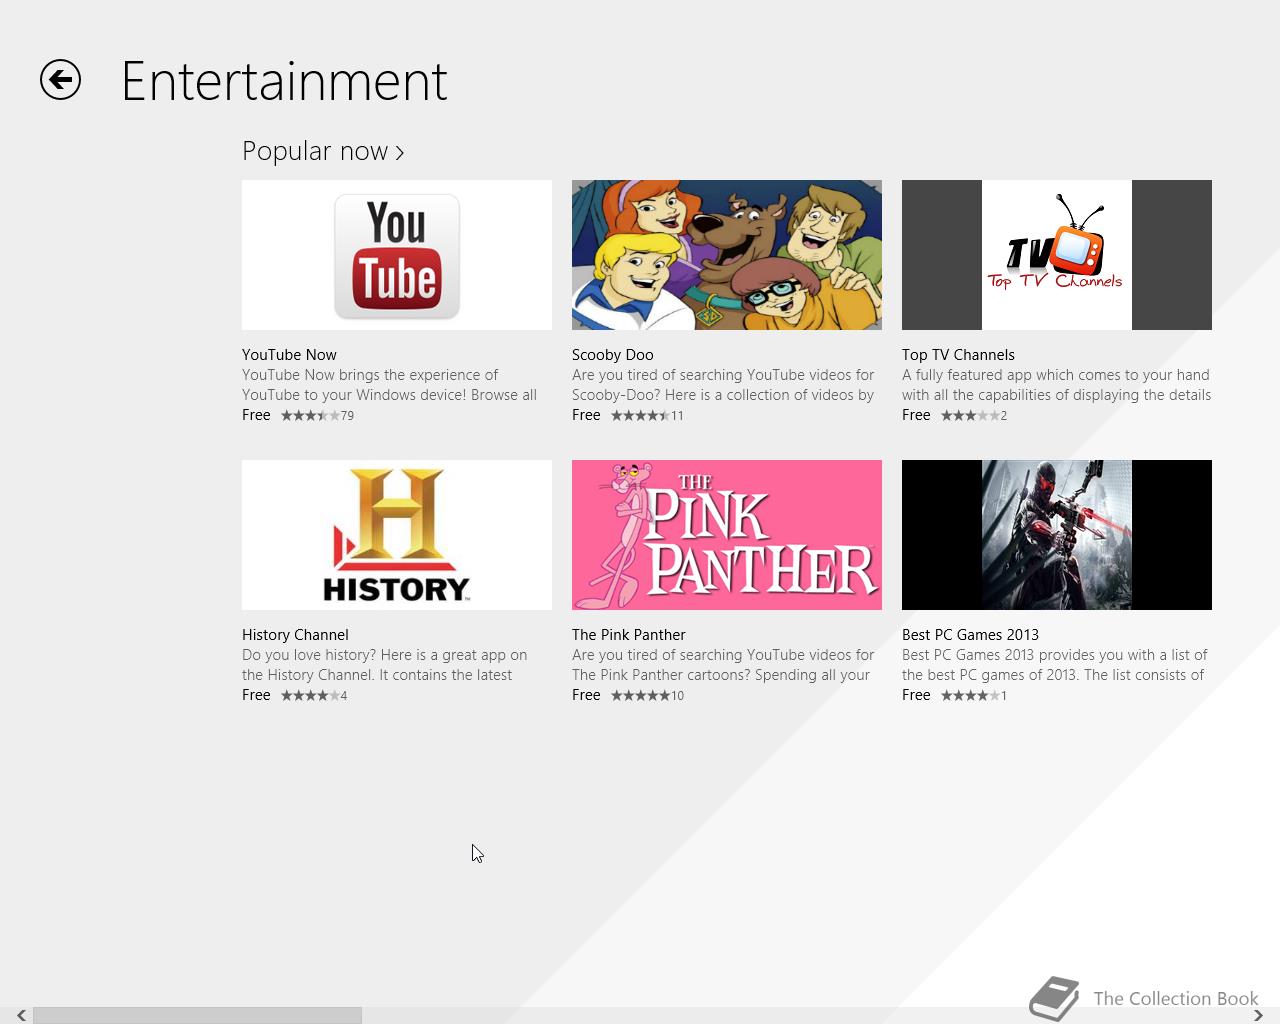The width and height of the screenshot is (1280, 1024).
Task: Click the Popular now chevron arrow
Action: pyautogui.click(x=399, y=153)
